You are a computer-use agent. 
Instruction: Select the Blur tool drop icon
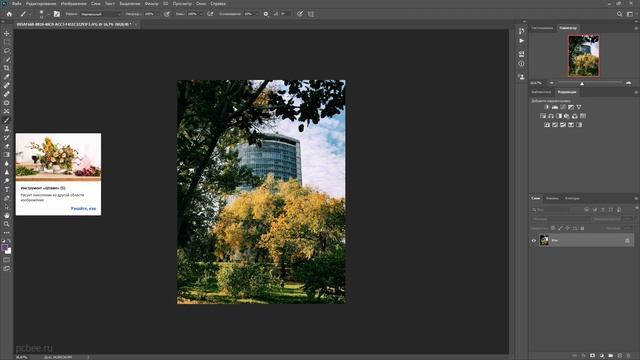[7, 163]
